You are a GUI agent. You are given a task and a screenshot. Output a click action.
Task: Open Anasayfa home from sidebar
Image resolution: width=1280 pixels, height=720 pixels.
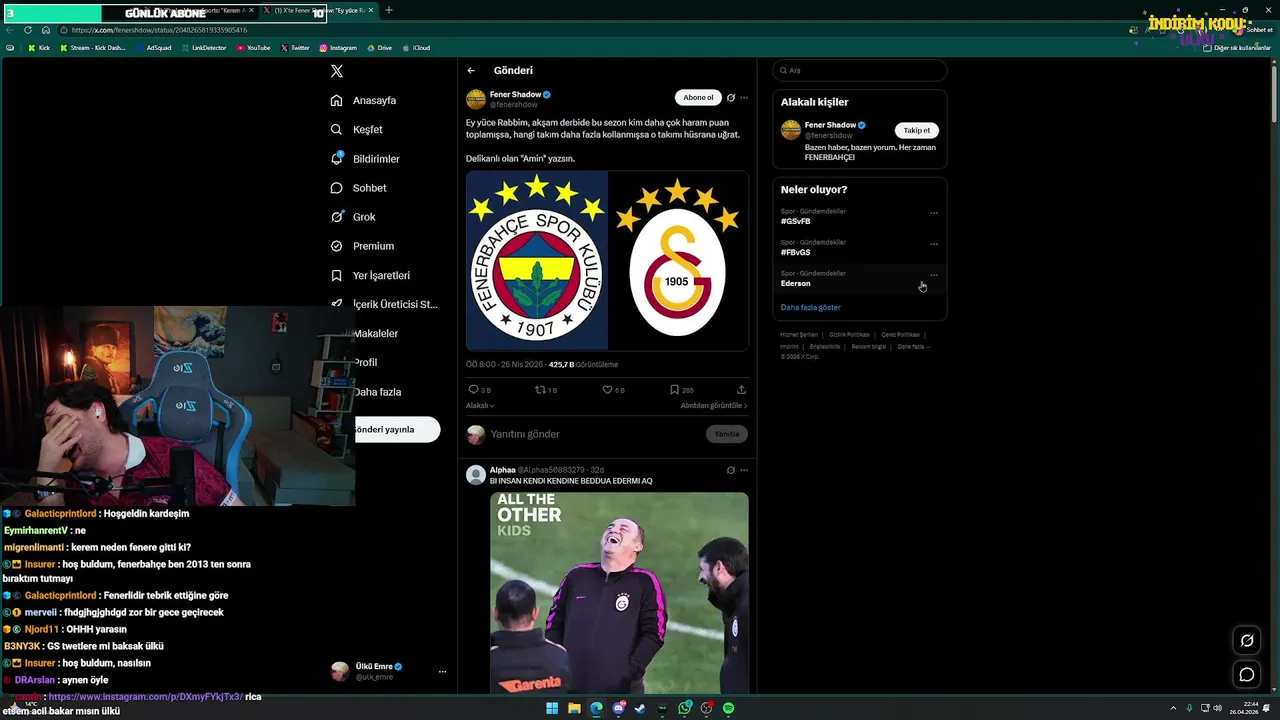pyautogui.click(x=364, y=100)
